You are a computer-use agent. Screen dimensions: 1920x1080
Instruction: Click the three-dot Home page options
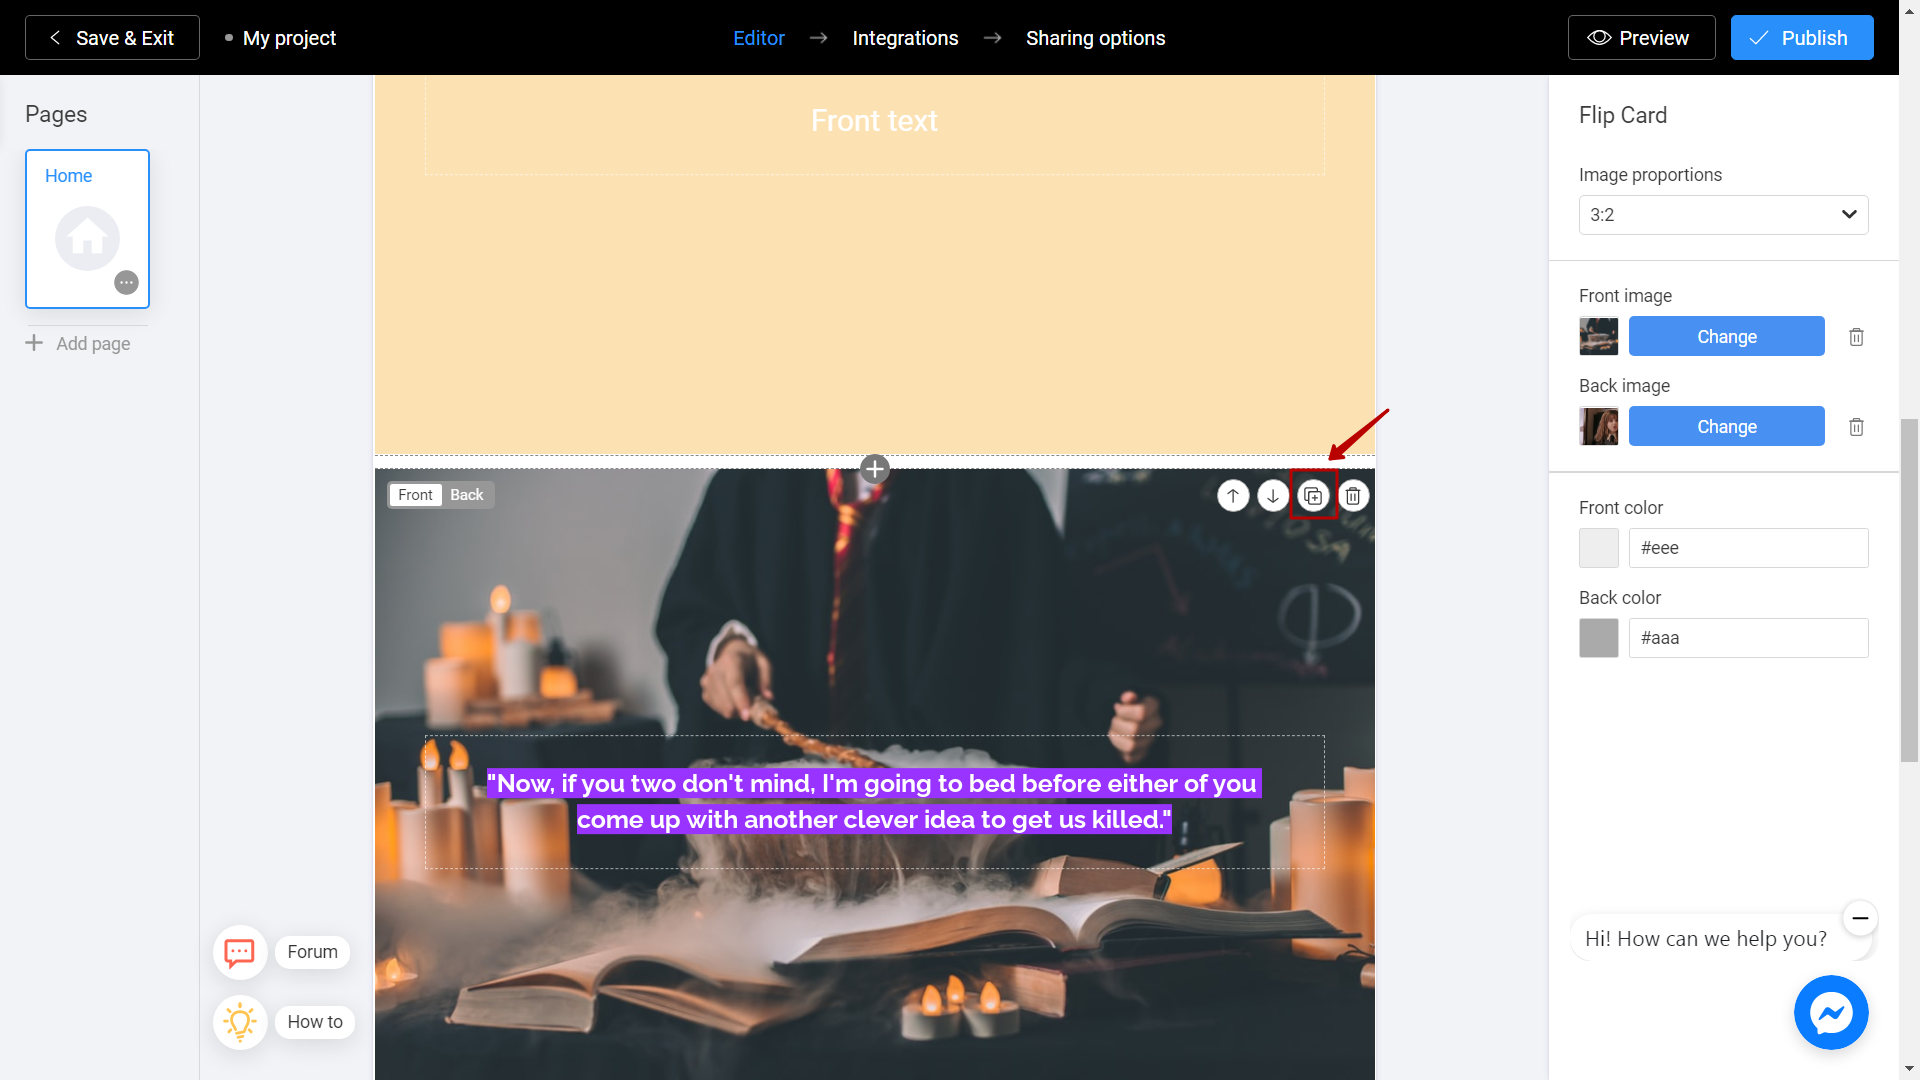click(128, 282)
